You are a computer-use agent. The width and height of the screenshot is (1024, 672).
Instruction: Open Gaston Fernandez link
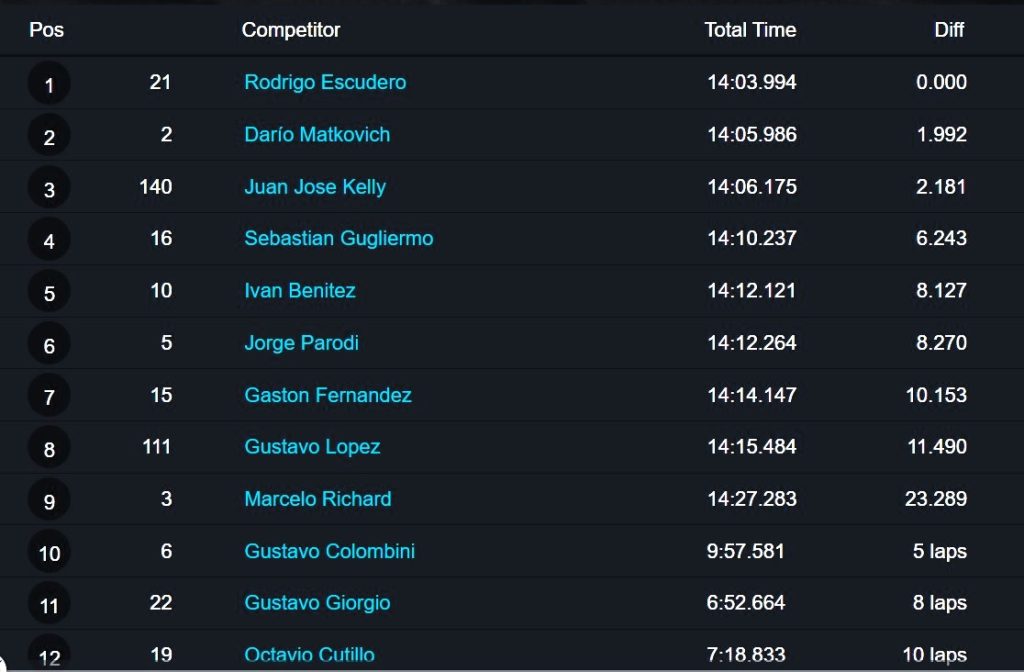[x=328, y=395]
